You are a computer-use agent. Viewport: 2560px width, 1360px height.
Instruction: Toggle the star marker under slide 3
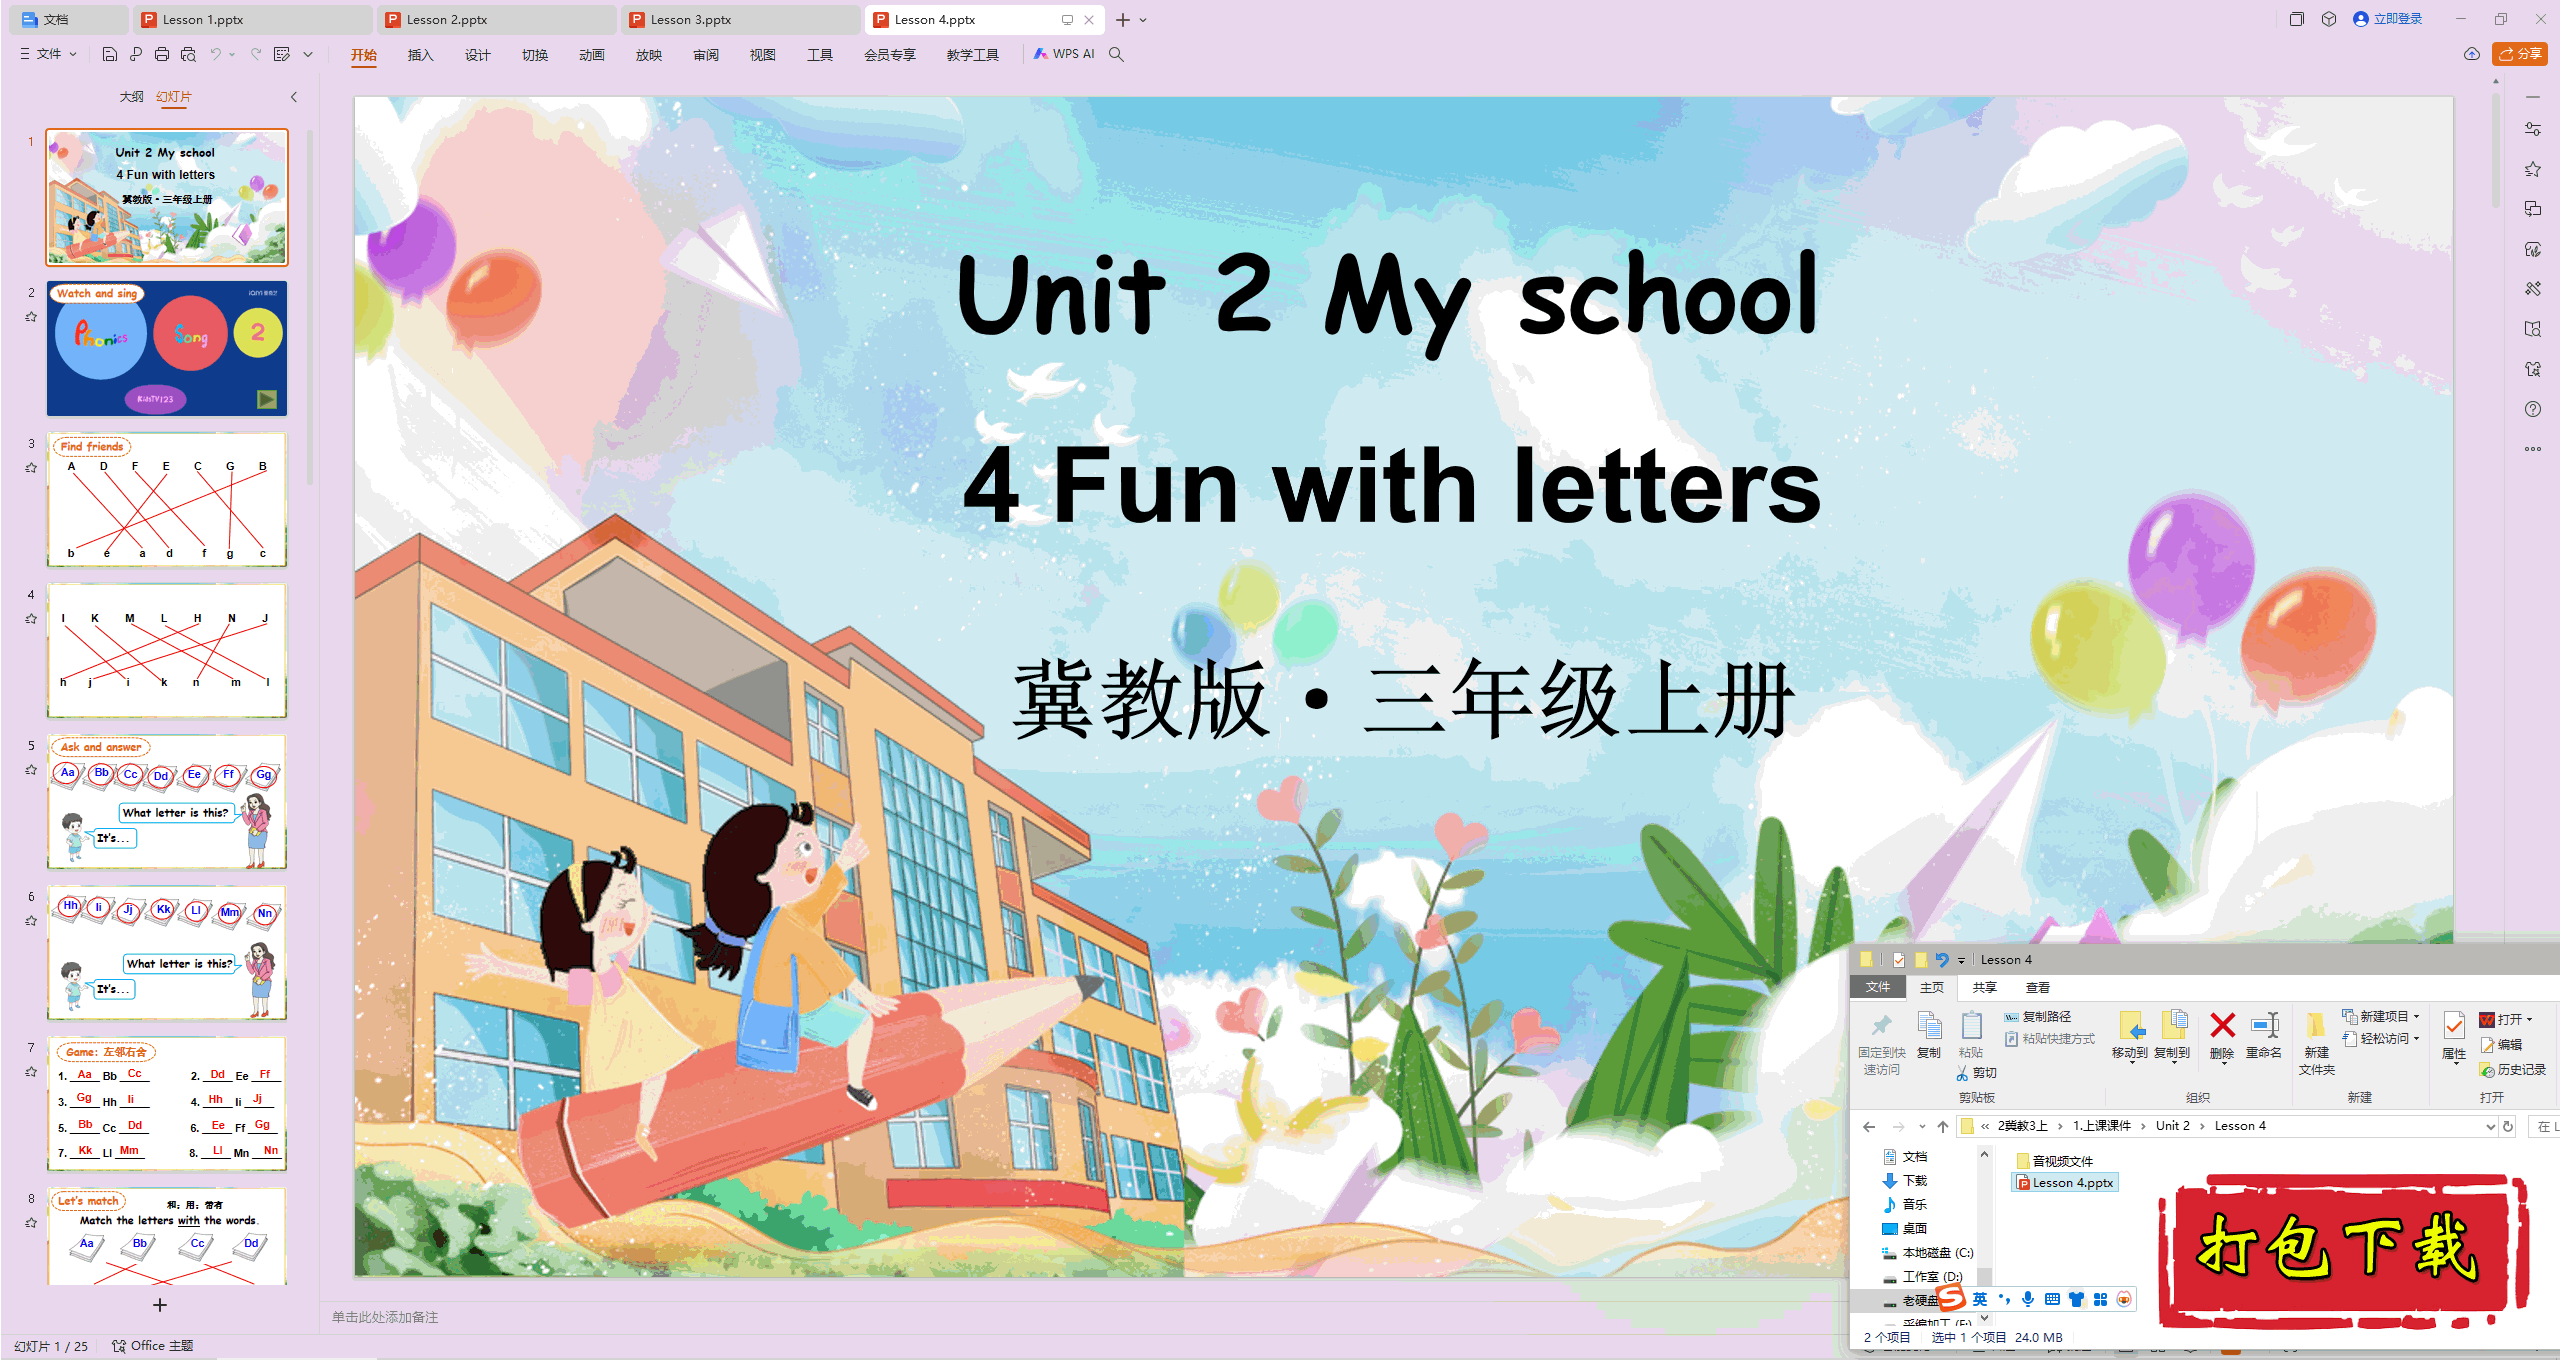click(31, 468)
